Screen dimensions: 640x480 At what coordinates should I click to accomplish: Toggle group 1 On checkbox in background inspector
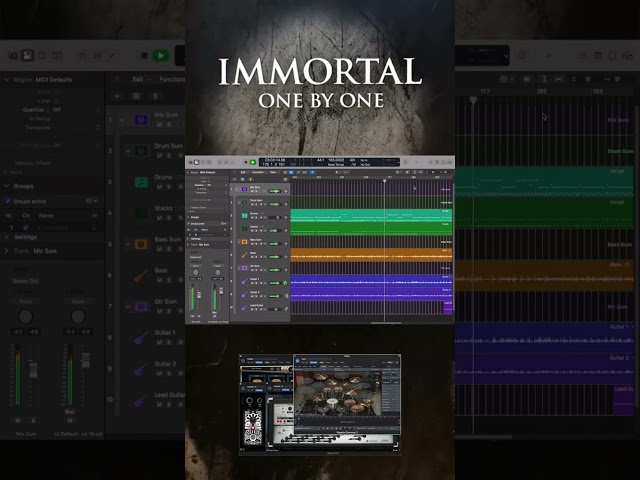[x=26, y=227]
